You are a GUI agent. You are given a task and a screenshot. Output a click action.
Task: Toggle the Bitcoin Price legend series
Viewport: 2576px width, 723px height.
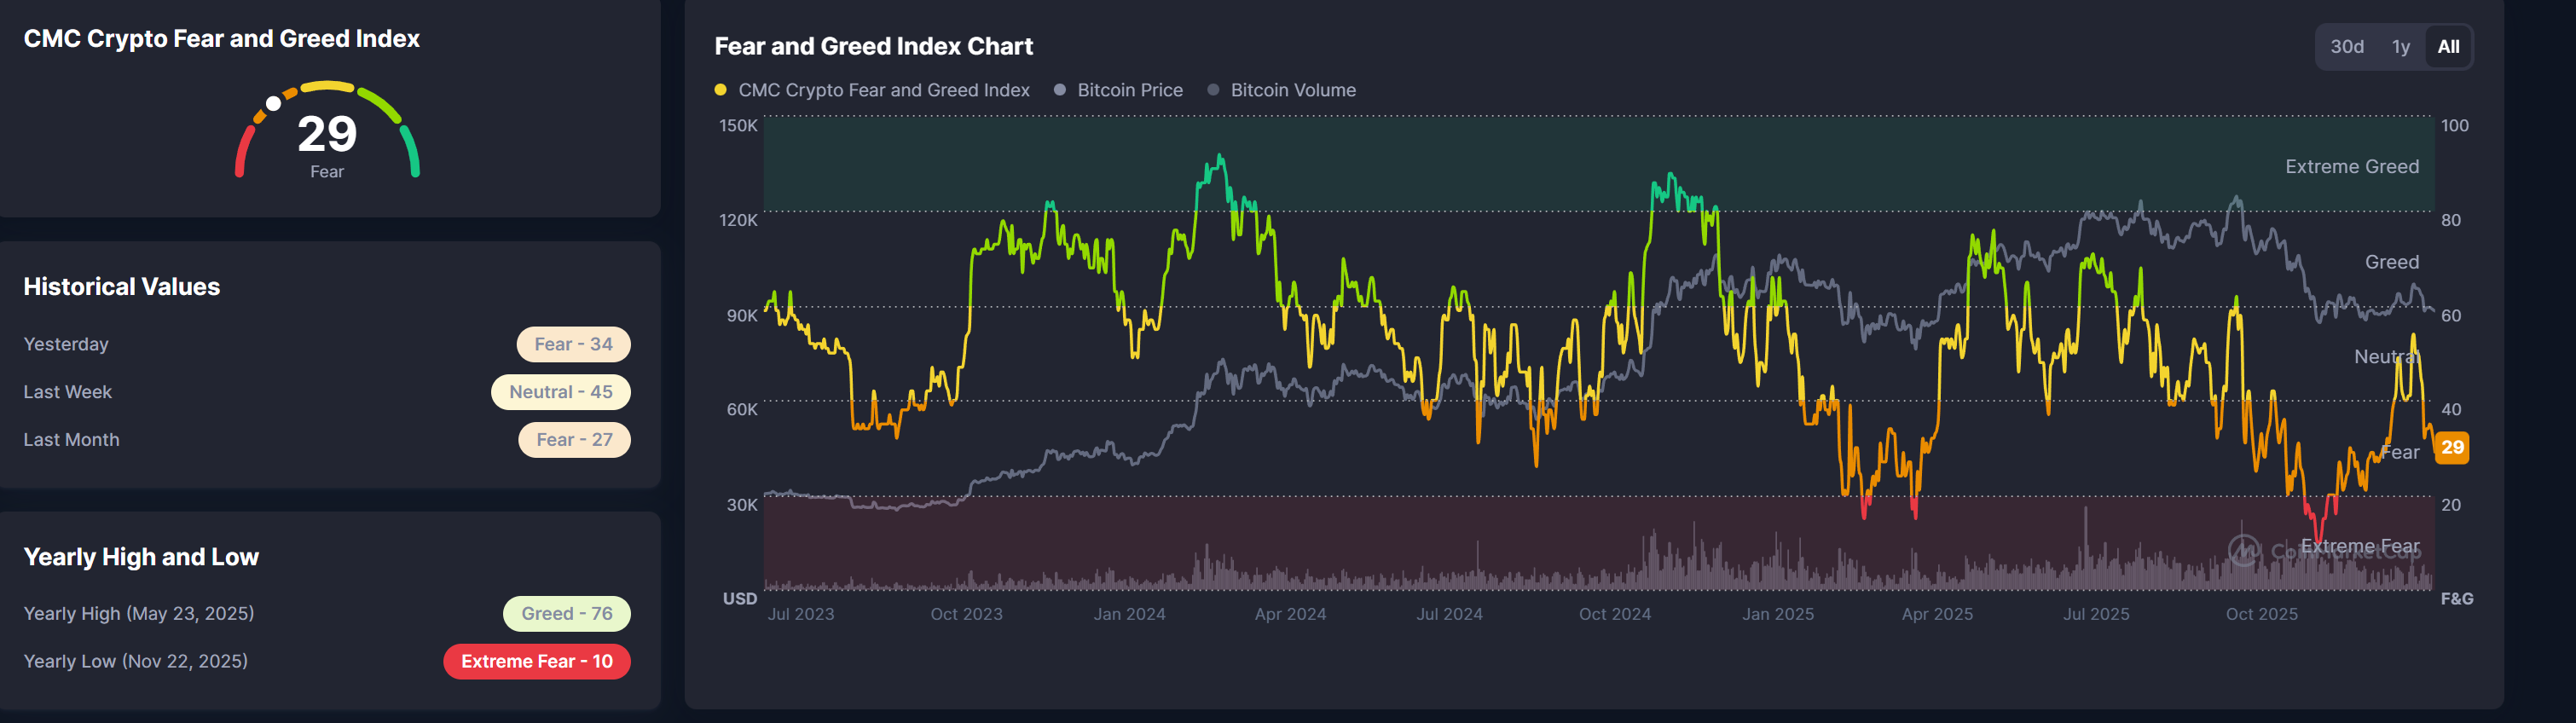click(1129, 90)
